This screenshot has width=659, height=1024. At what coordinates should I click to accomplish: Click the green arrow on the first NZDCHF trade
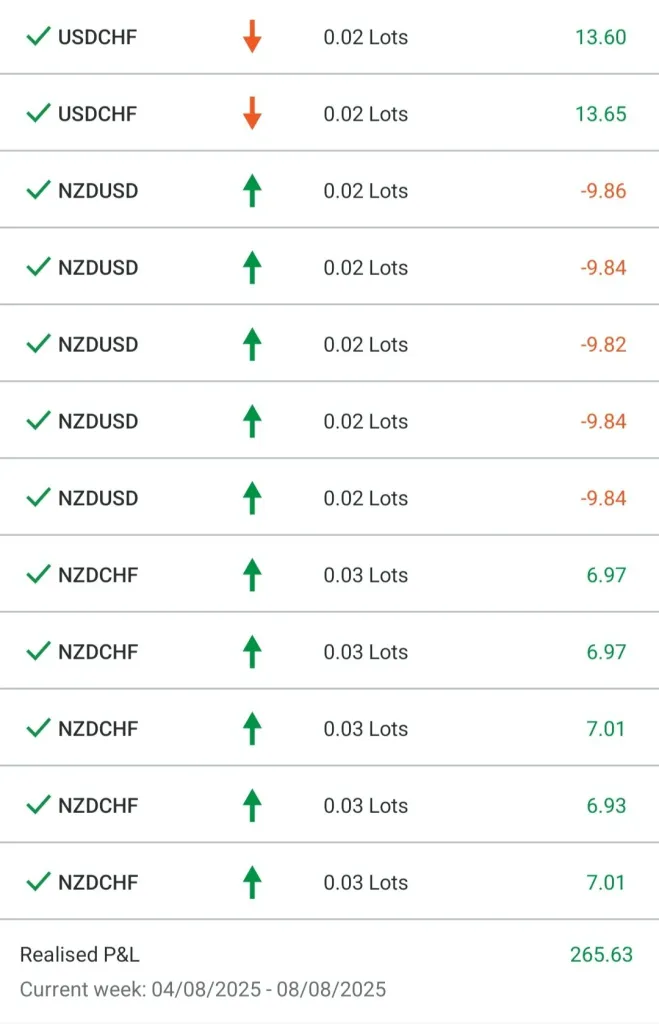252,575
